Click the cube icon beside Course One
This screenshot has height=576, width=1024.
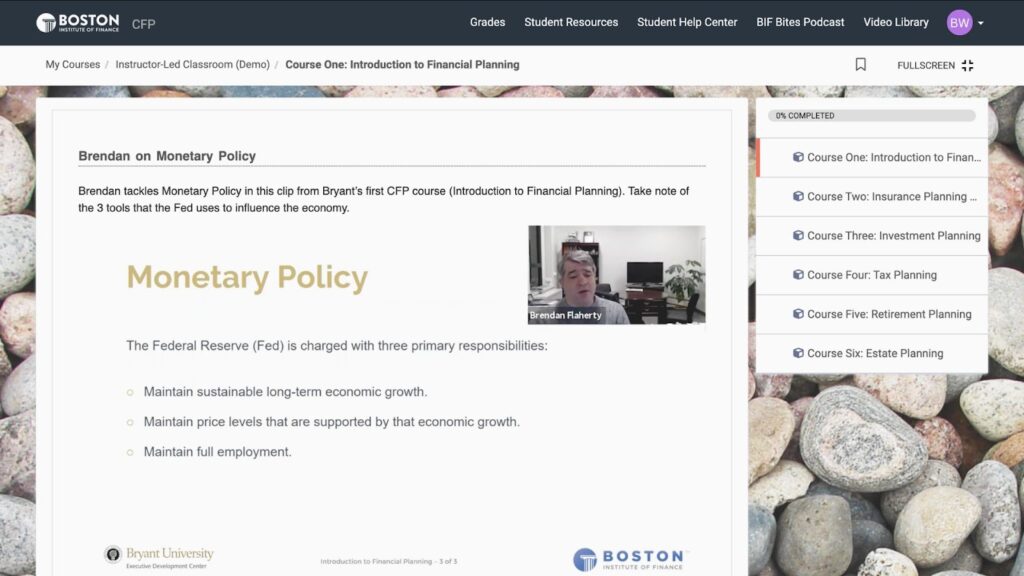[x=797, y=157]
